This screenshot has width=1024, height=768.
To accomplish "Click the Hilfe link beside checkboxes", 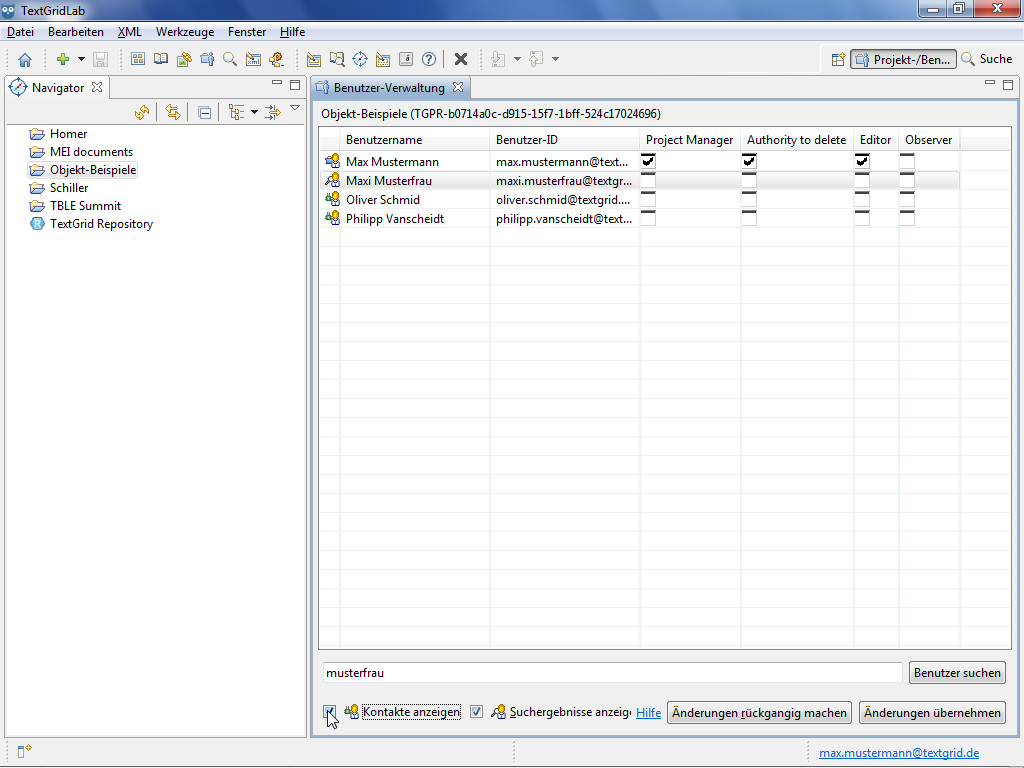I will [x=648, y=713].
